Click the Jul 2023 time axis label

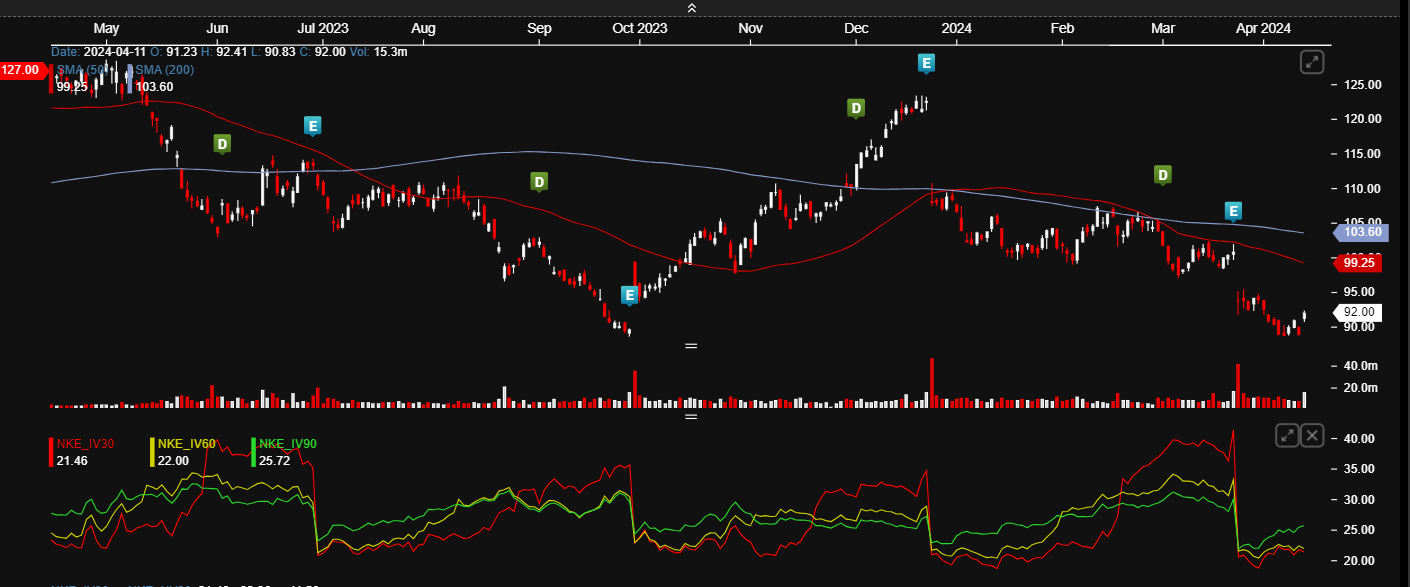(323, 28)
